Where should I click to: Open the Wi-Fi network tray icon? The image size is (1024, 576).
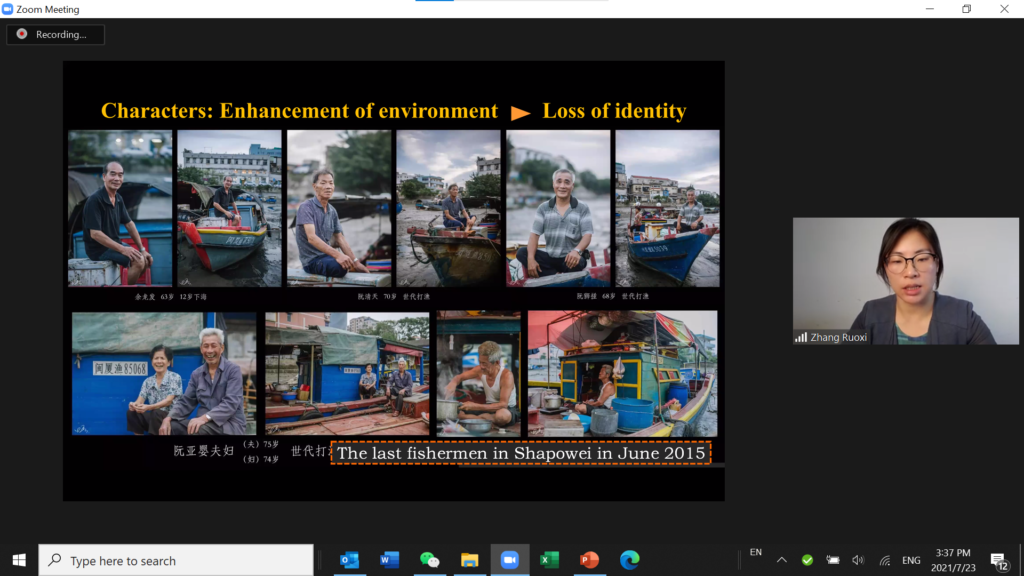click(x=884, y=560)
